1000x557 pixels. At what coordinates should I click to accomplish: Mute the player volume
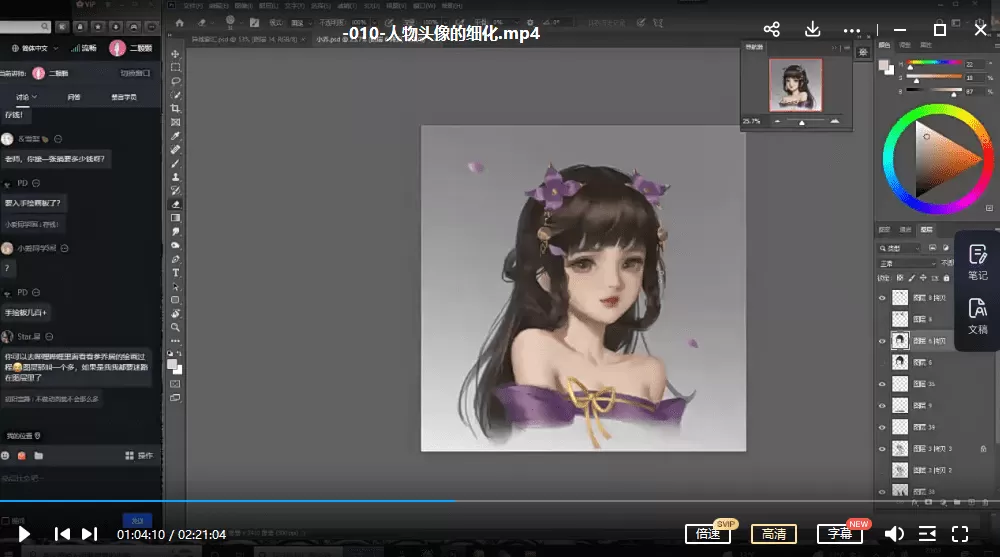[895, 534]
